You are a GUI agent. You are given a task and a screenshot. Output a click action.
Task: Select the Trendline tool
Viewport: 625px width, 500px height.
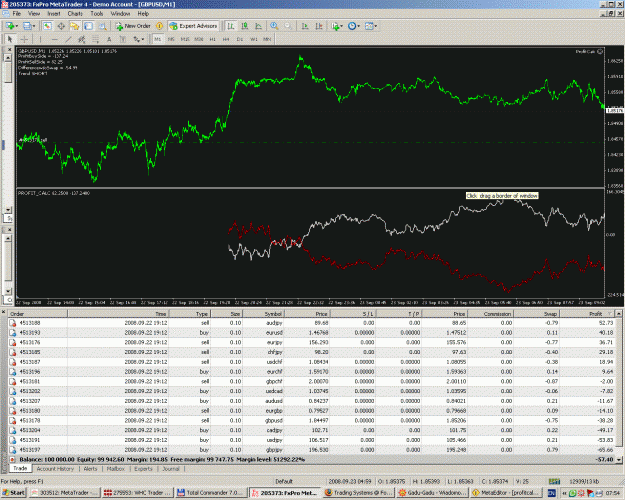pos(68,39)
